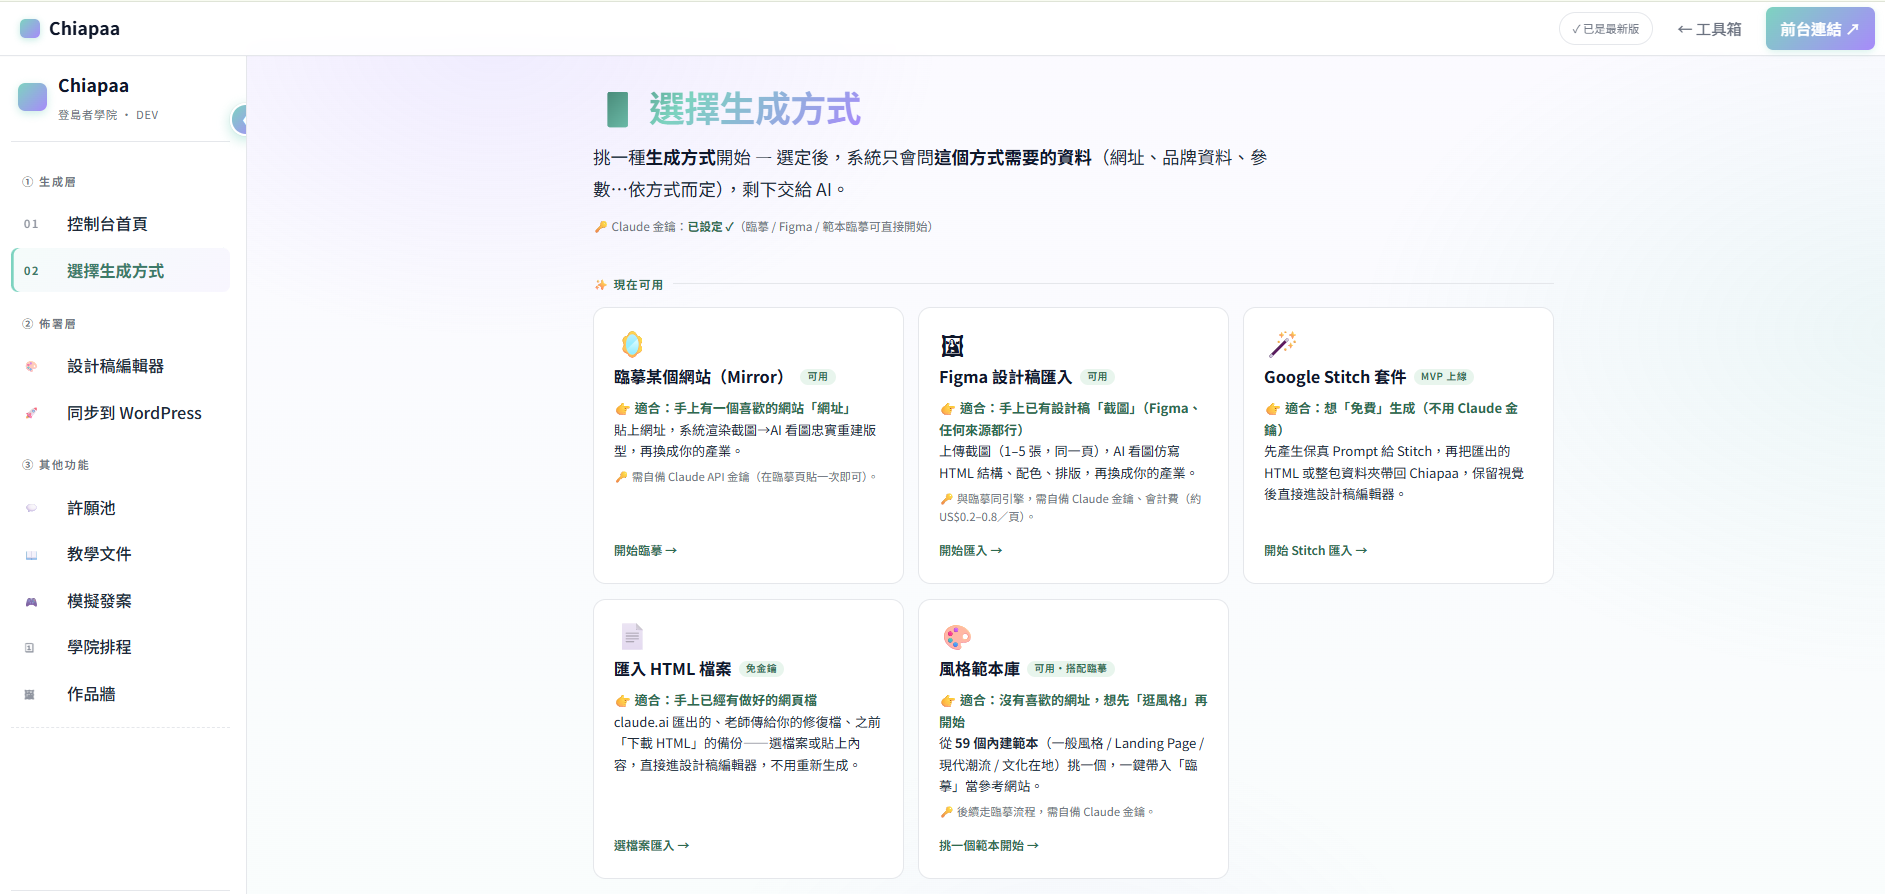Click the 前台連結 button

pos(1820,29)
